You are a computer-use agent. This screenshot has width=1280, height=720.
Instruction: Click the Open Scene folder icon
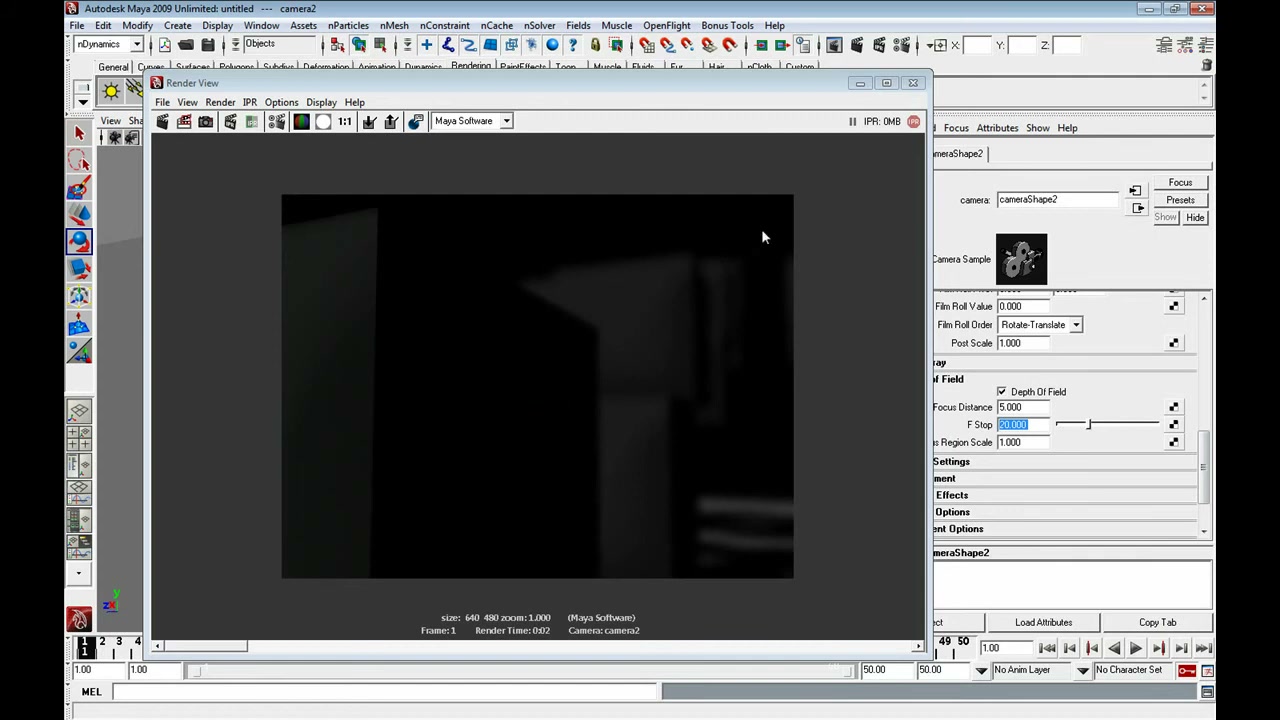pos(186,45)
